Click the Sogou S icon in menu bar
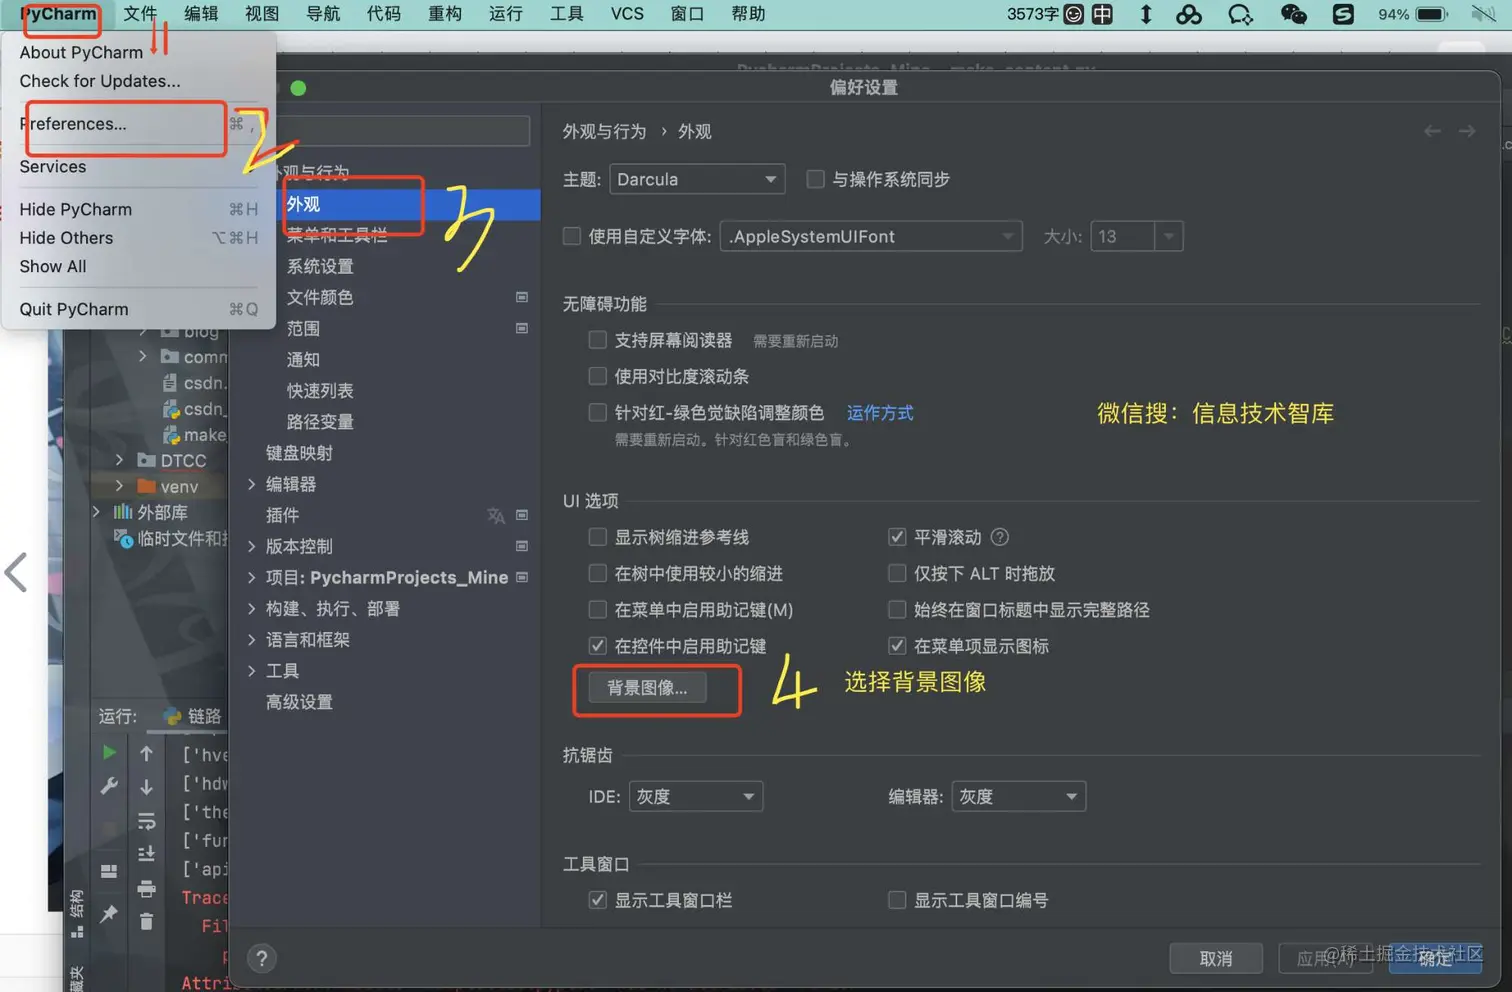 tap(1343, 14)
